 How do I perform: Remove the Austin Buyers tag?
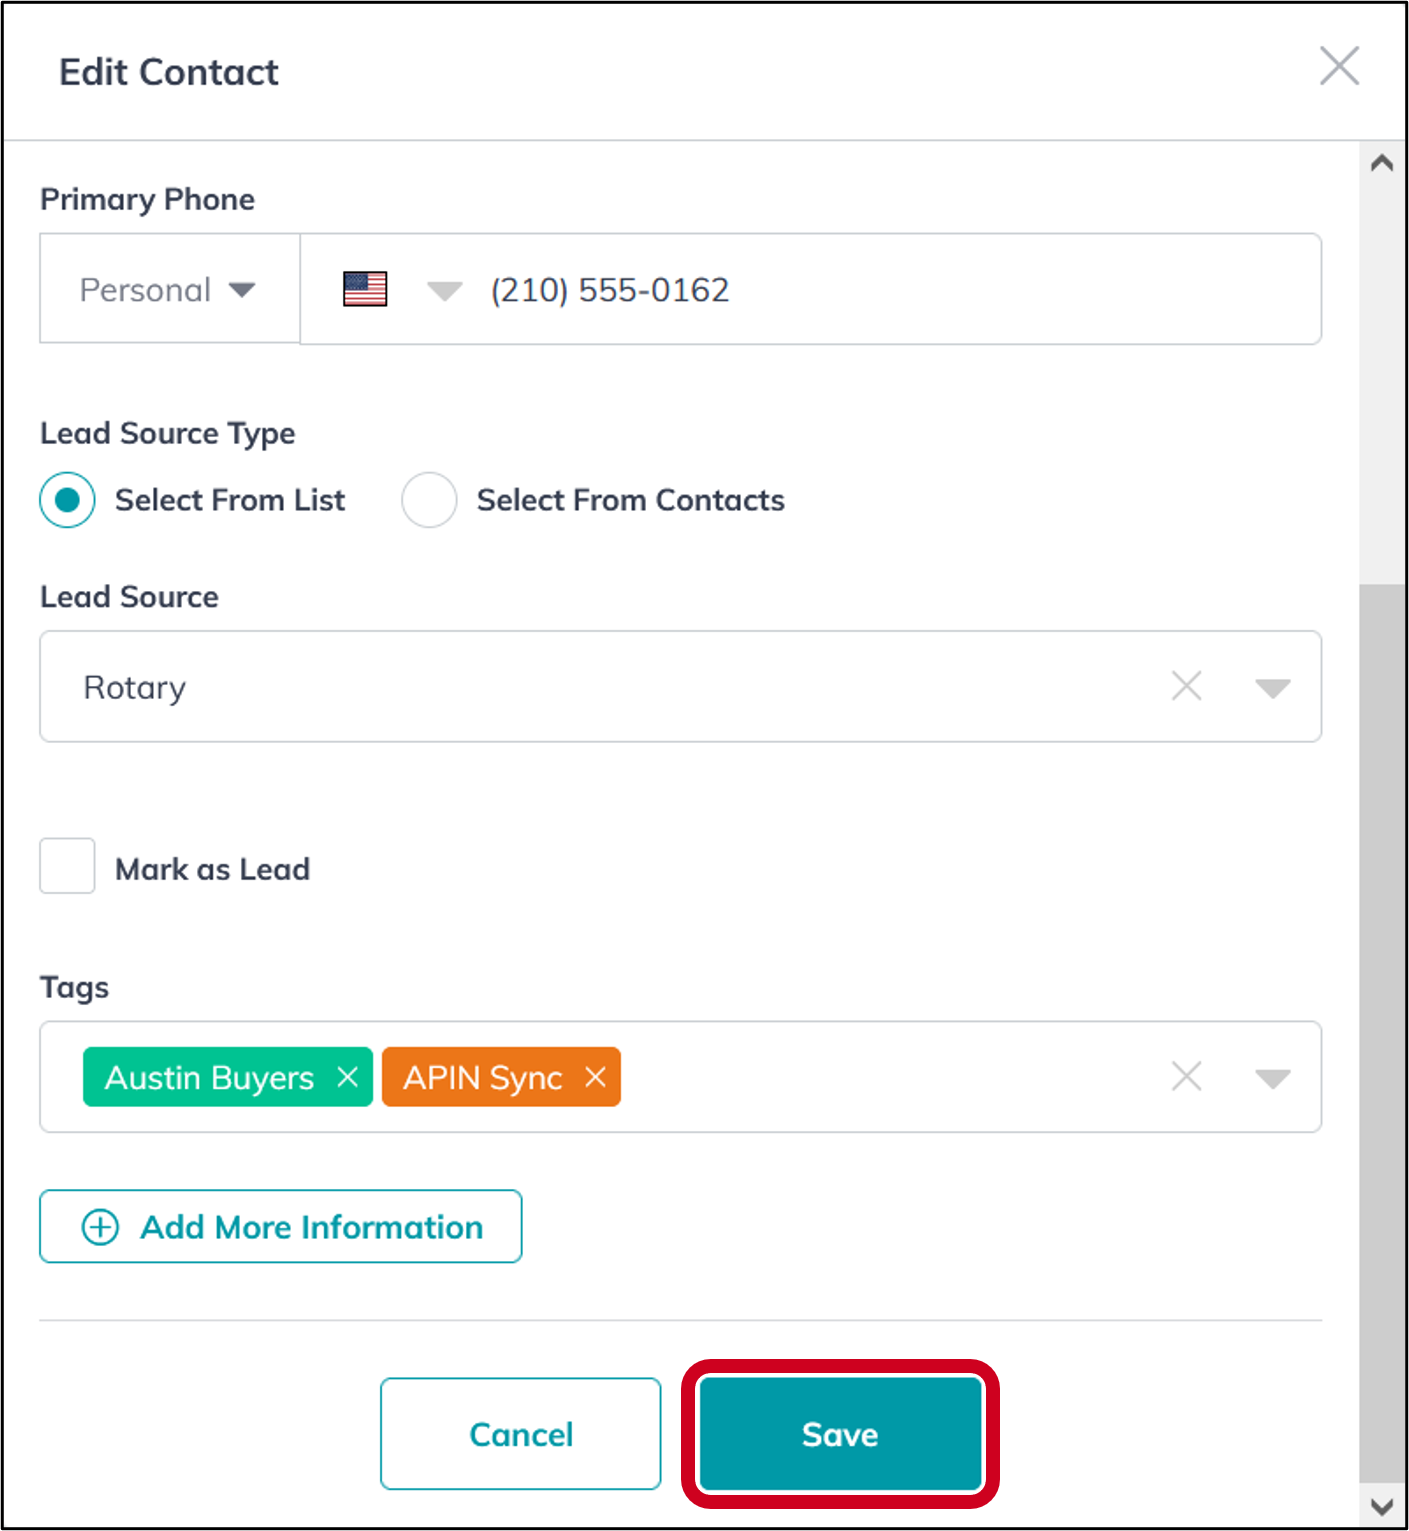coord(347,1077)
